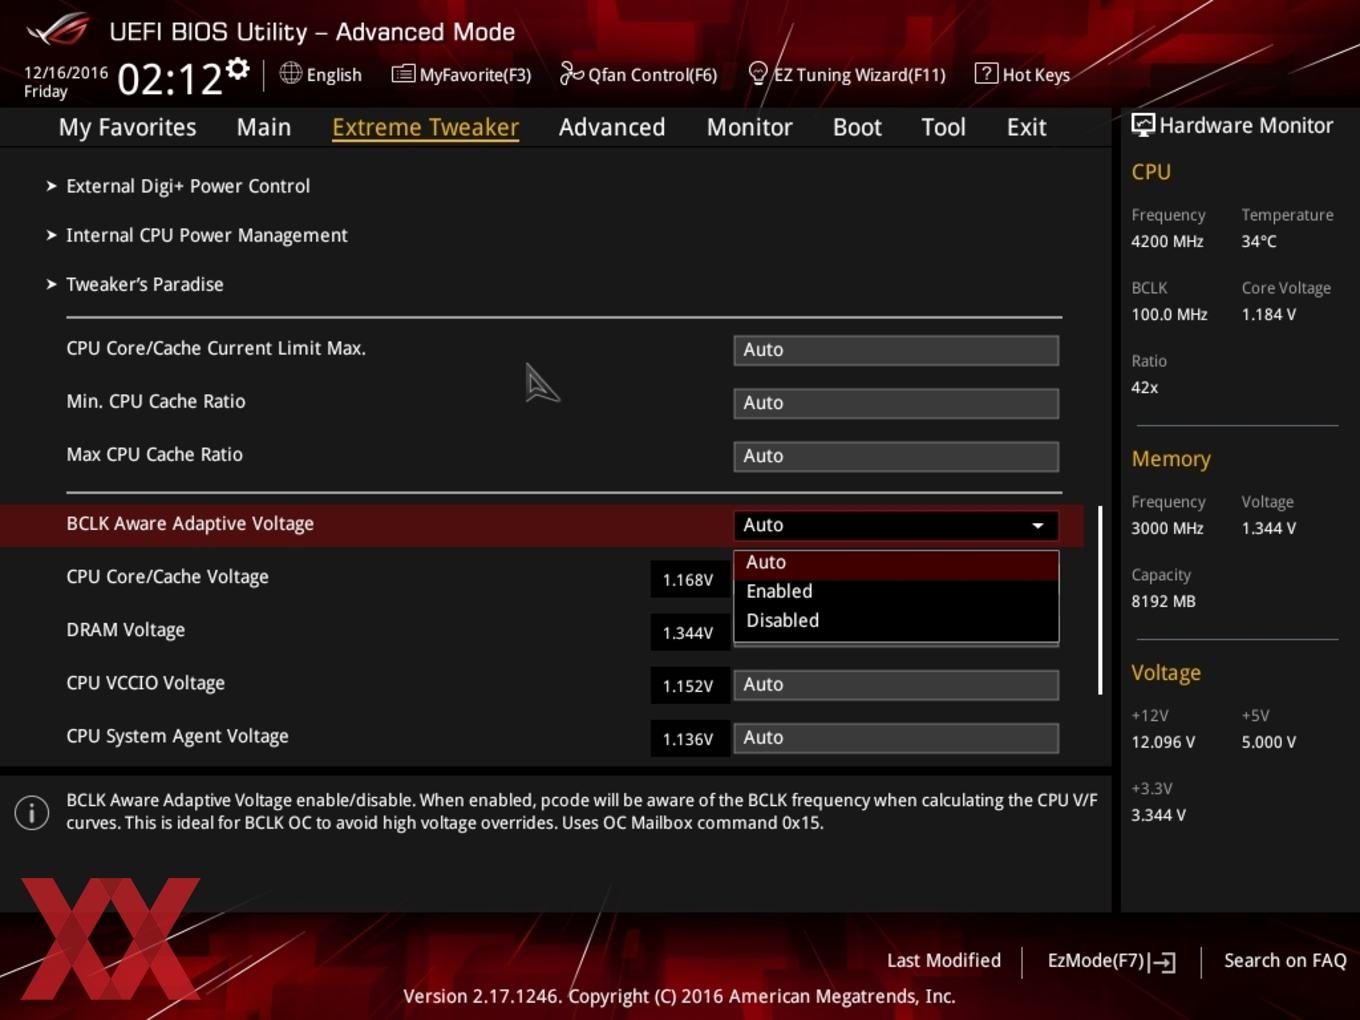
Task: Choose Enabled in dropdown list
Action: (896, 592)
